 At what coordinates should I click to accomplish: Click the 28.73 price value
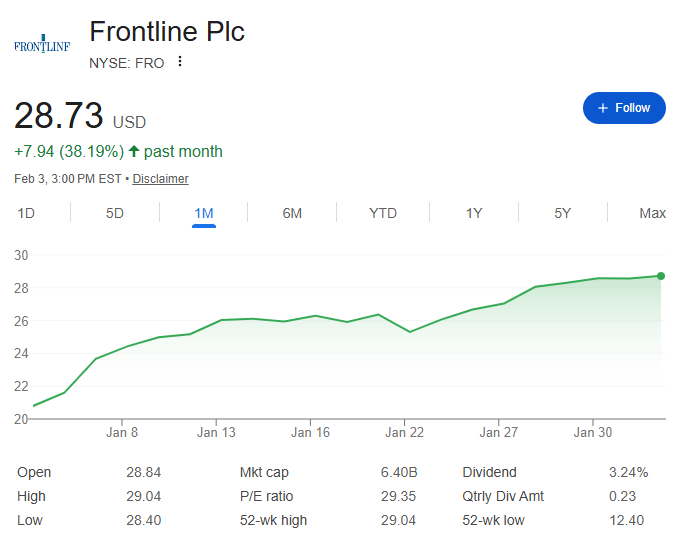(x=58, y=115)
